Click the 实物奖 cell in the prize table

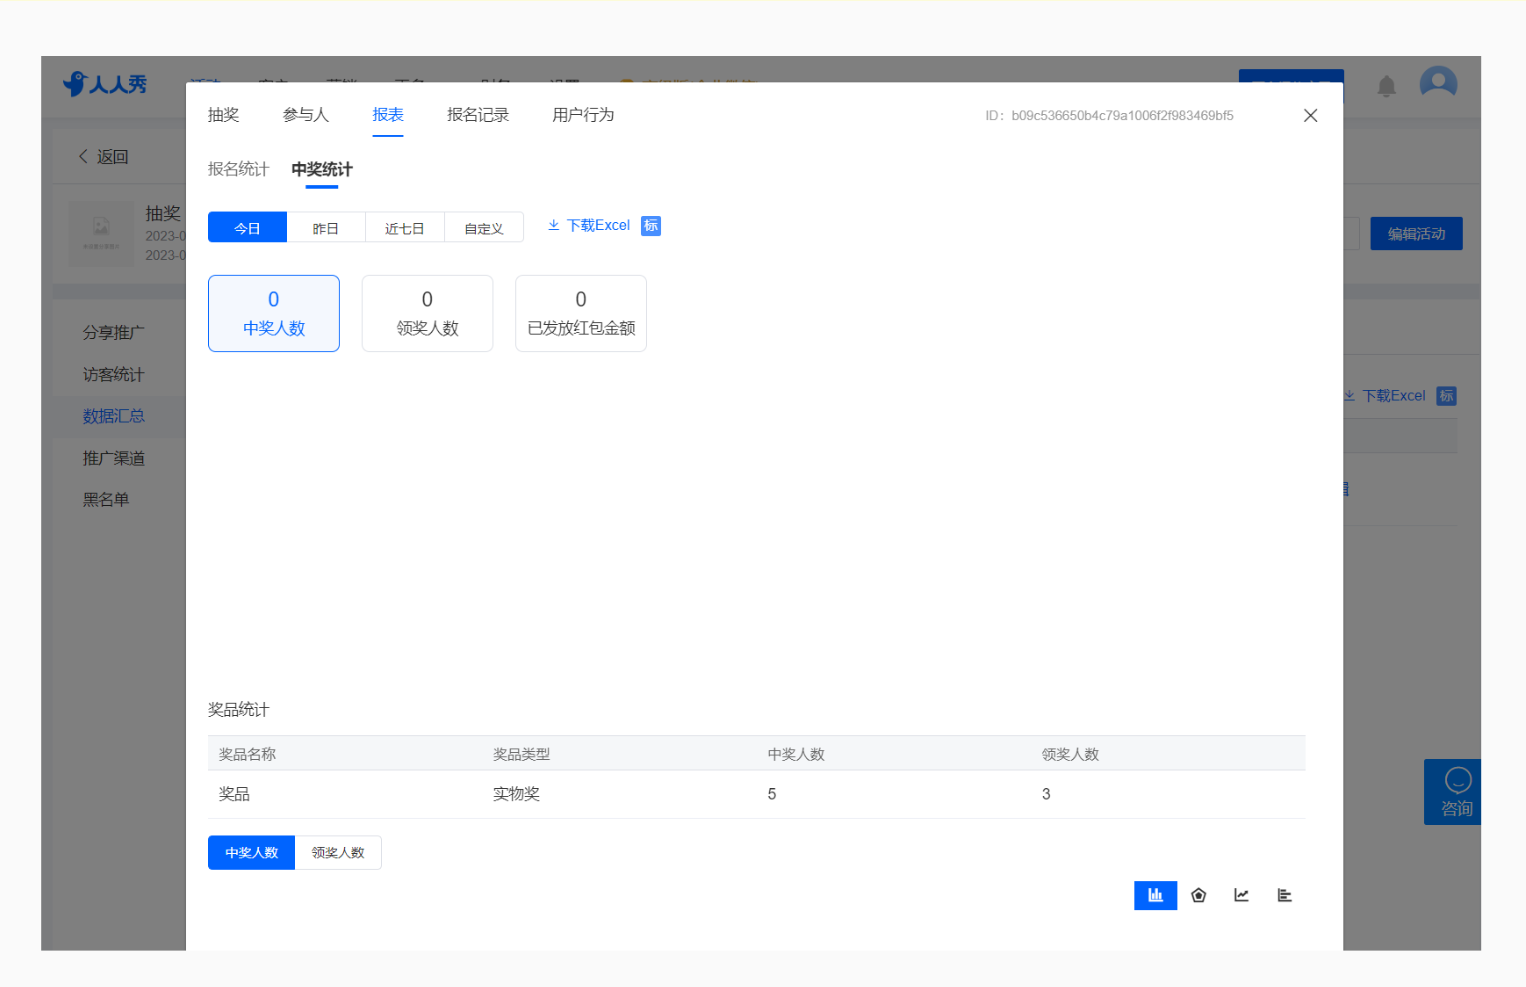pyautogui.click(x=516, y=794)
